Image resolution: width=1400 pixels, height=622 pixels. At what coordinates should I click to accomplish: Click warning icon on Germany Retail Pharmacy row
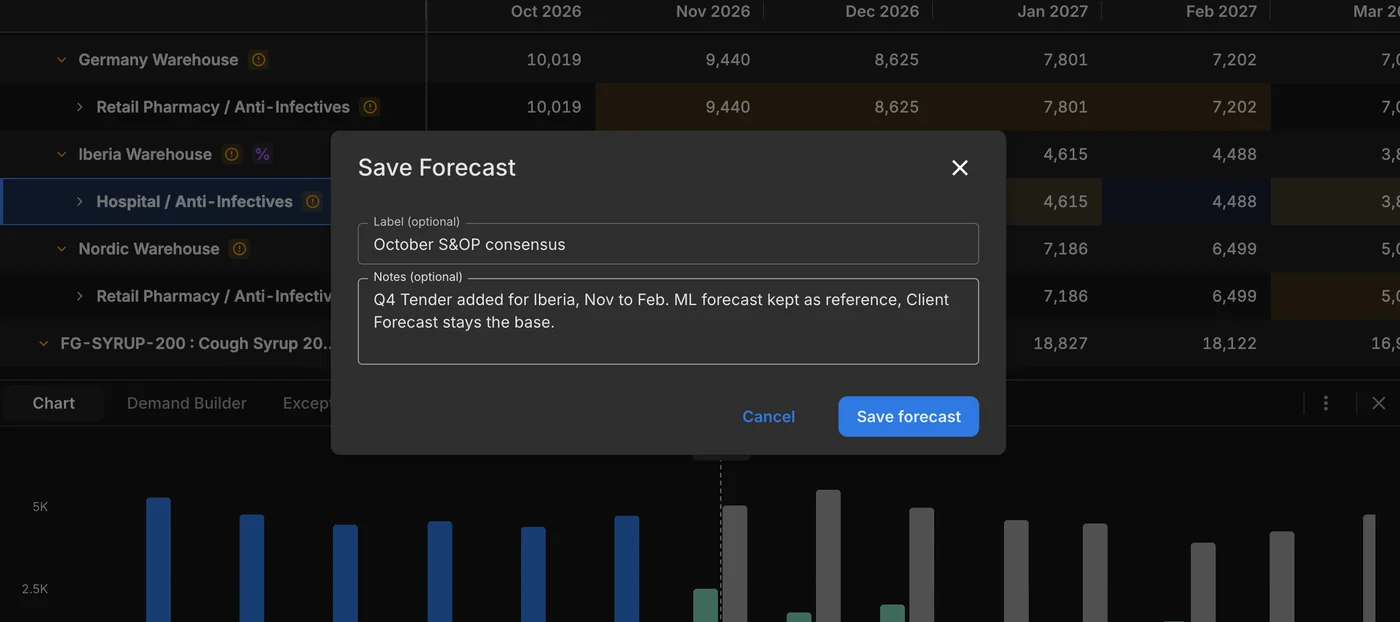[x=370, y=107]
